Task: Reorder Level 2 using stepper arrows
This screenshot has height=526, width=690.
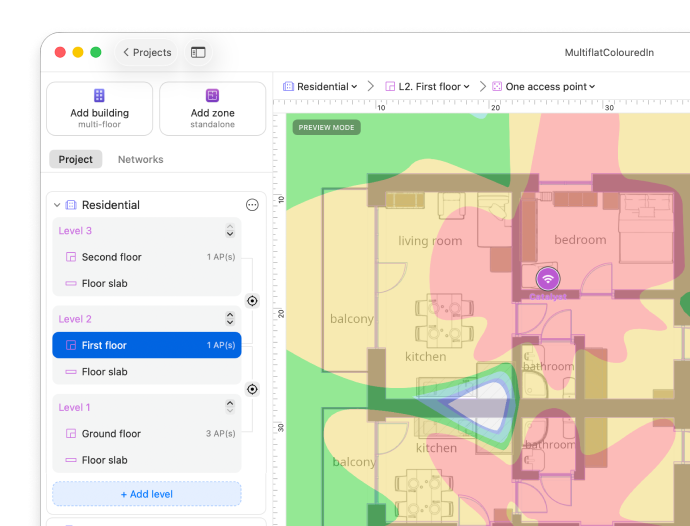Action: (x=230, y=319)
